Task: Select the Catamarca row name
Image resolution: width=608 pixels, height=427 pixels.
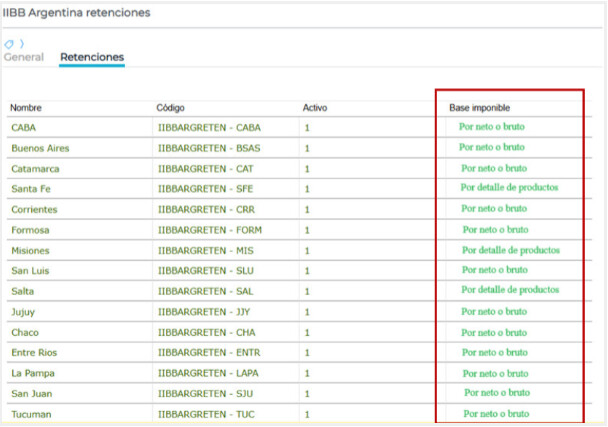Action: click(35, 169)
